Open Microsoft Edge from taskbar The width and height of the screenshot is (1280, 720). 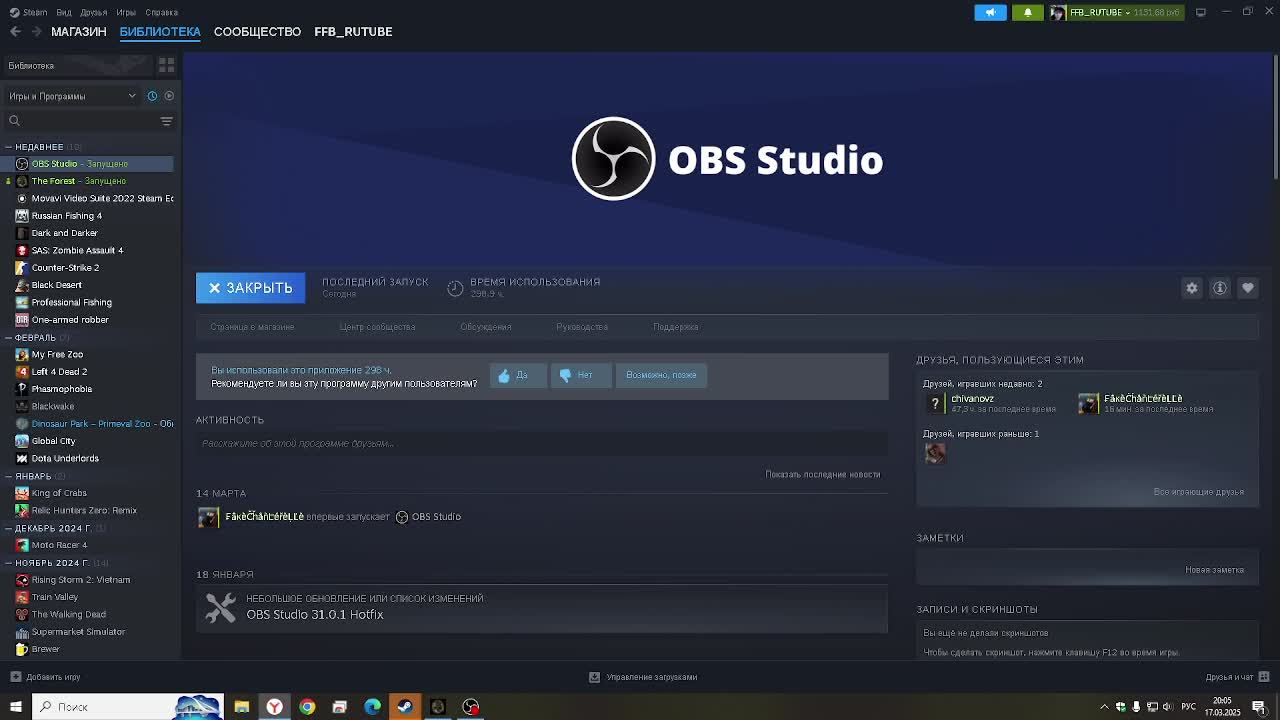372,707
